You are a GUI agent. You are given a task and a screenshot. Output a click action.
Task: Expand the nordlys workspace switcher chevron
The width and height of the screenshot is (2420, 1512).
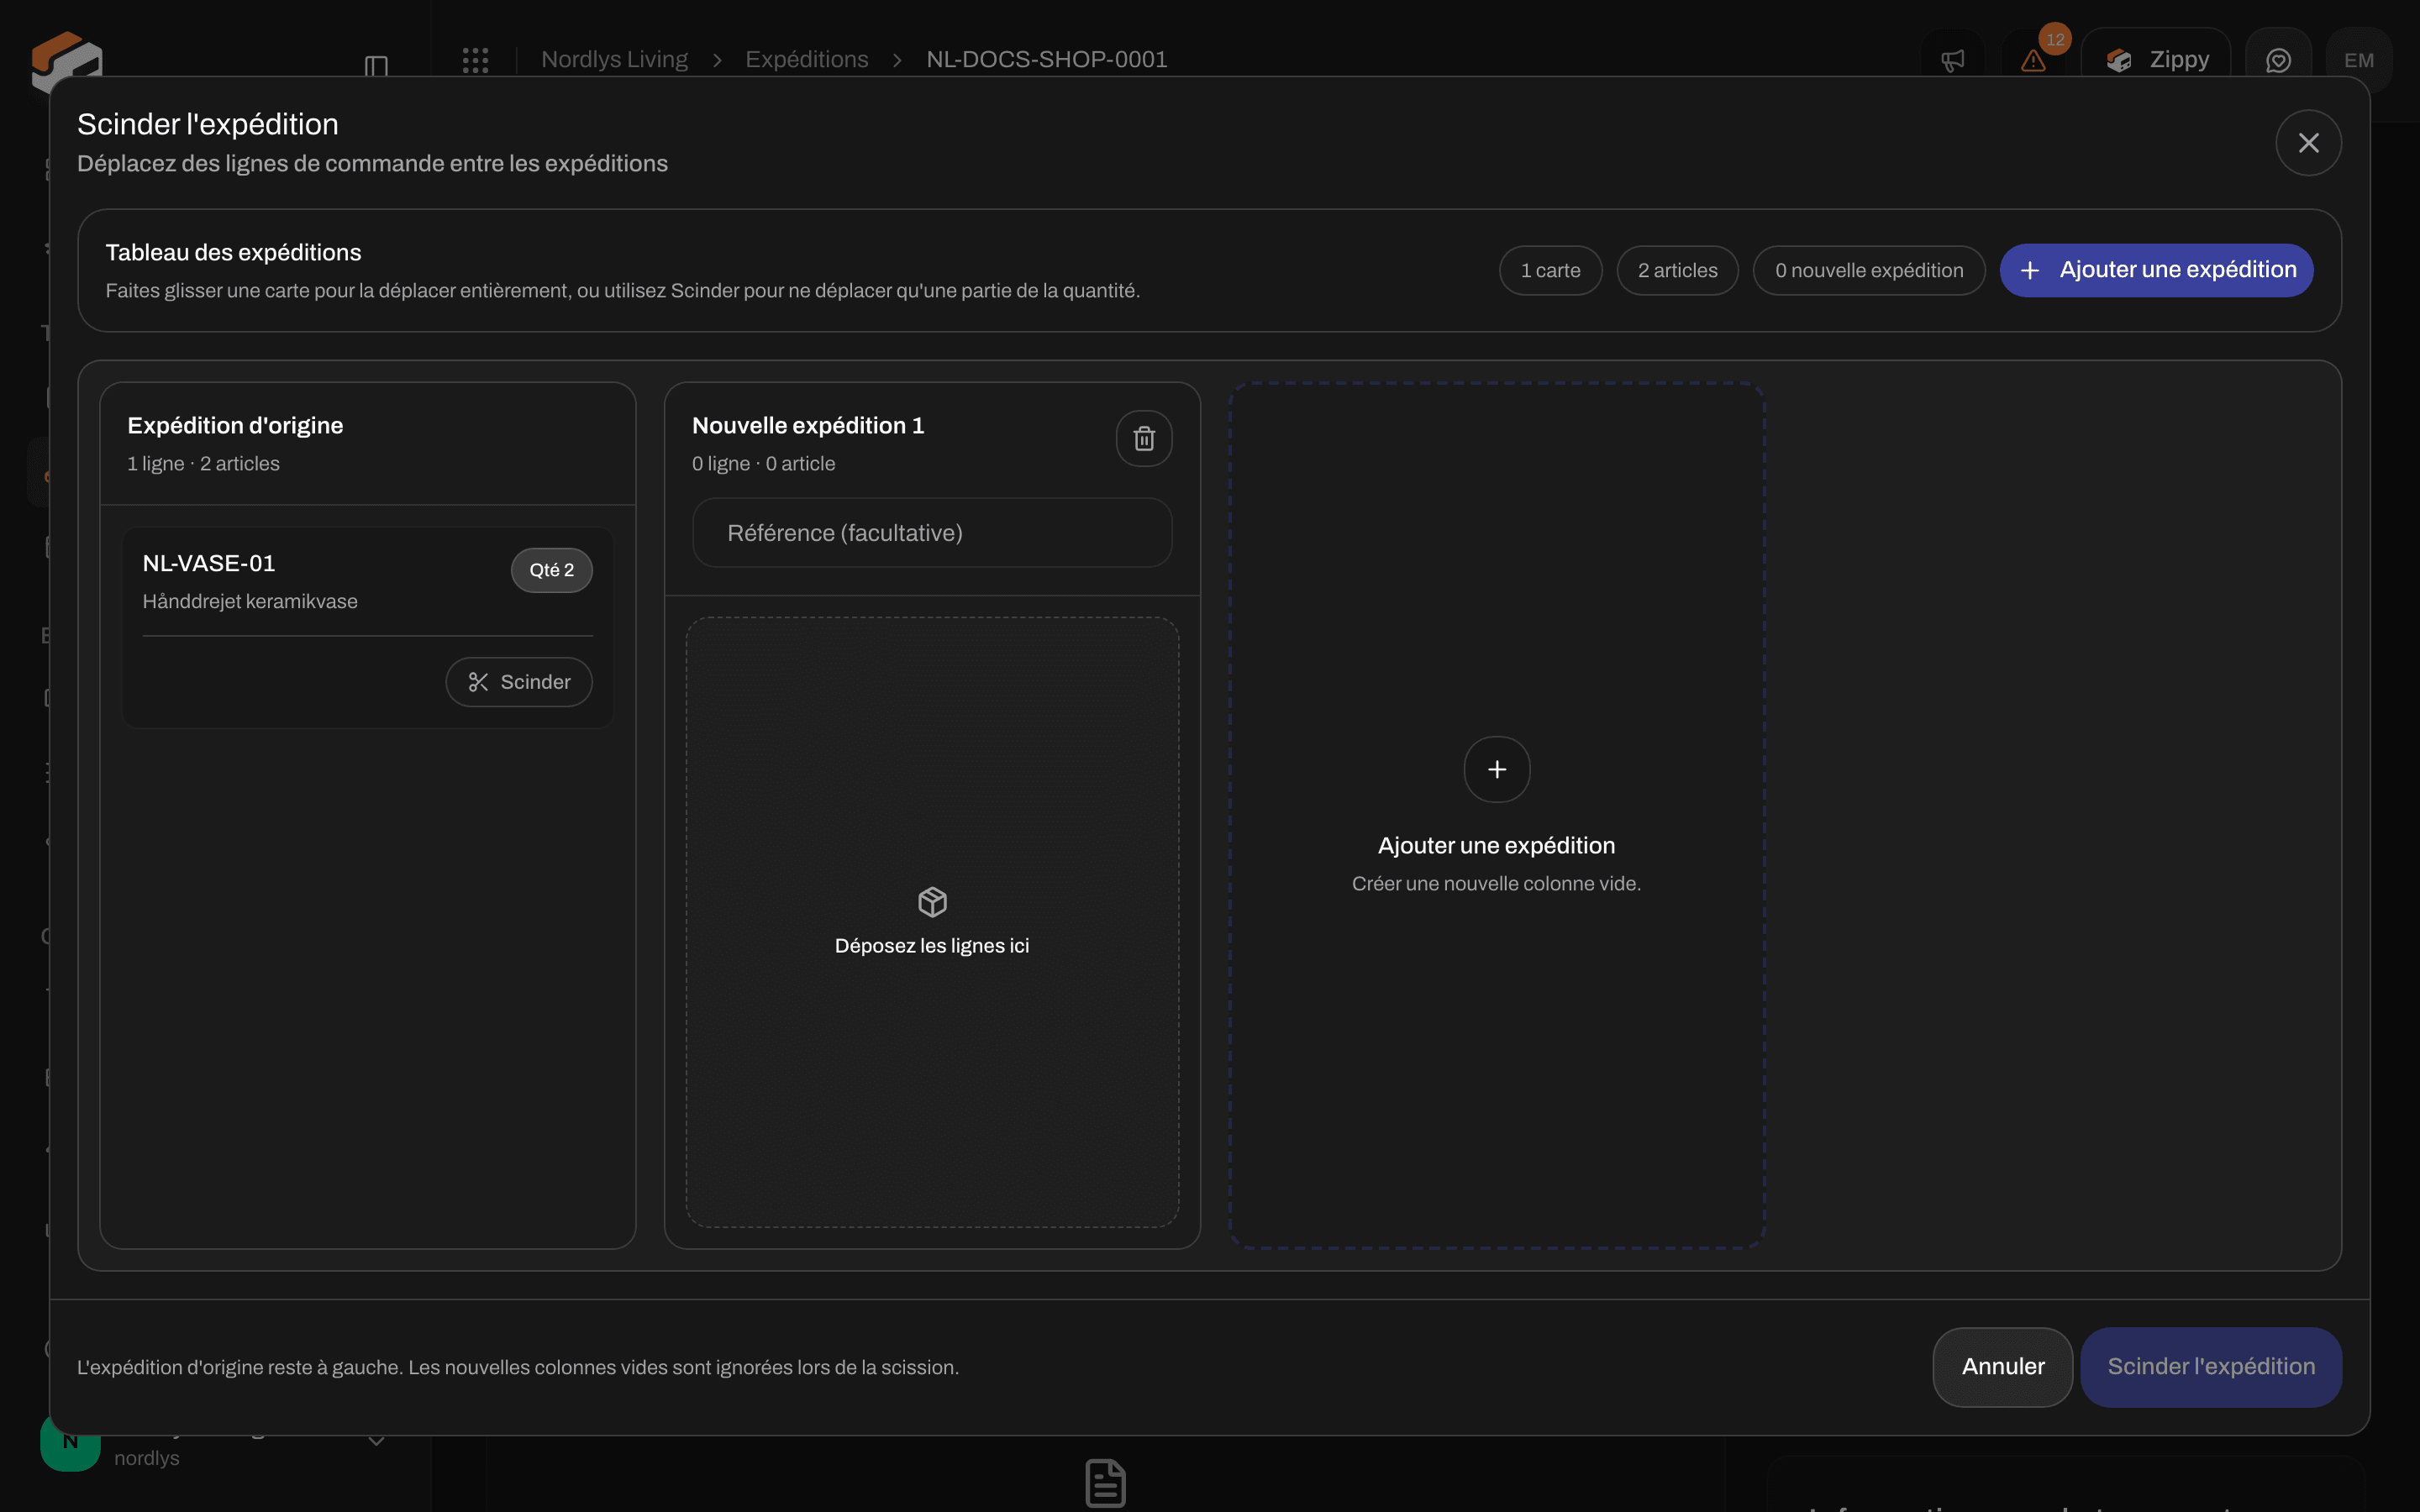click(376, 1441)
